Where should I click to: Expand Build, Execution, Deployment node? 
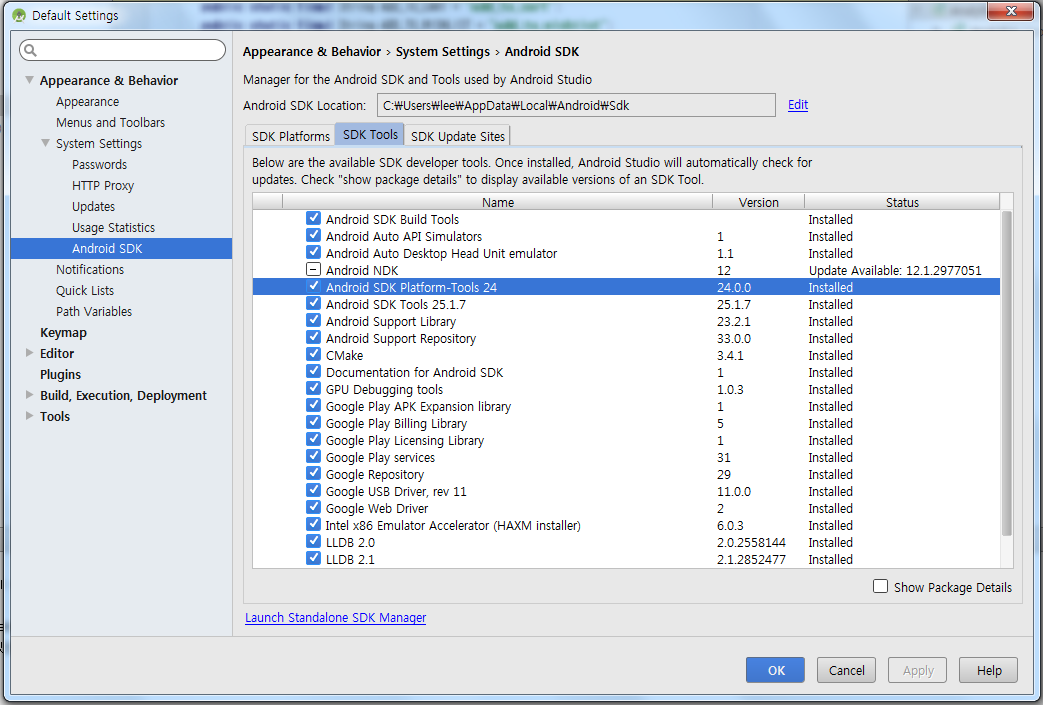click(29, 395)
